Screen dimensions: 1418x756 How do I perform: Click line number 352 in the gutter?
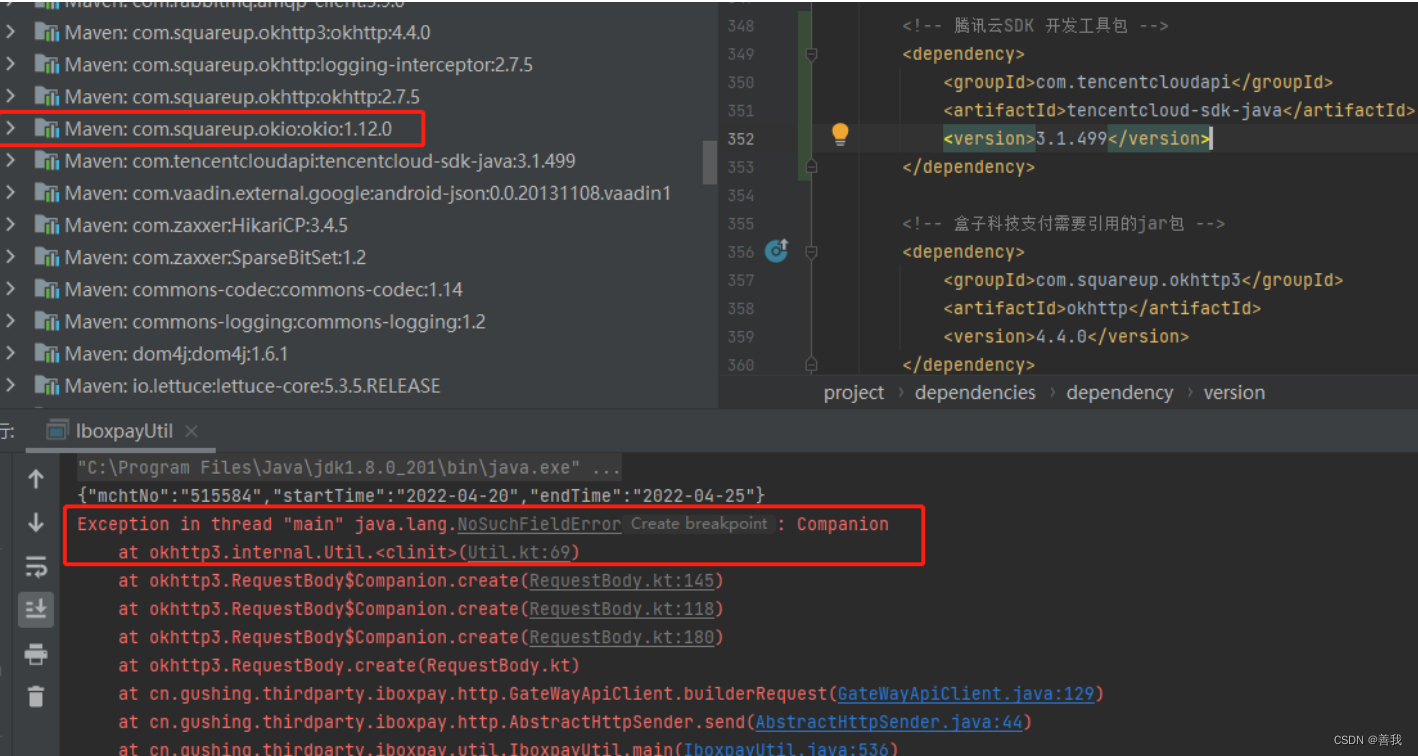741,139
